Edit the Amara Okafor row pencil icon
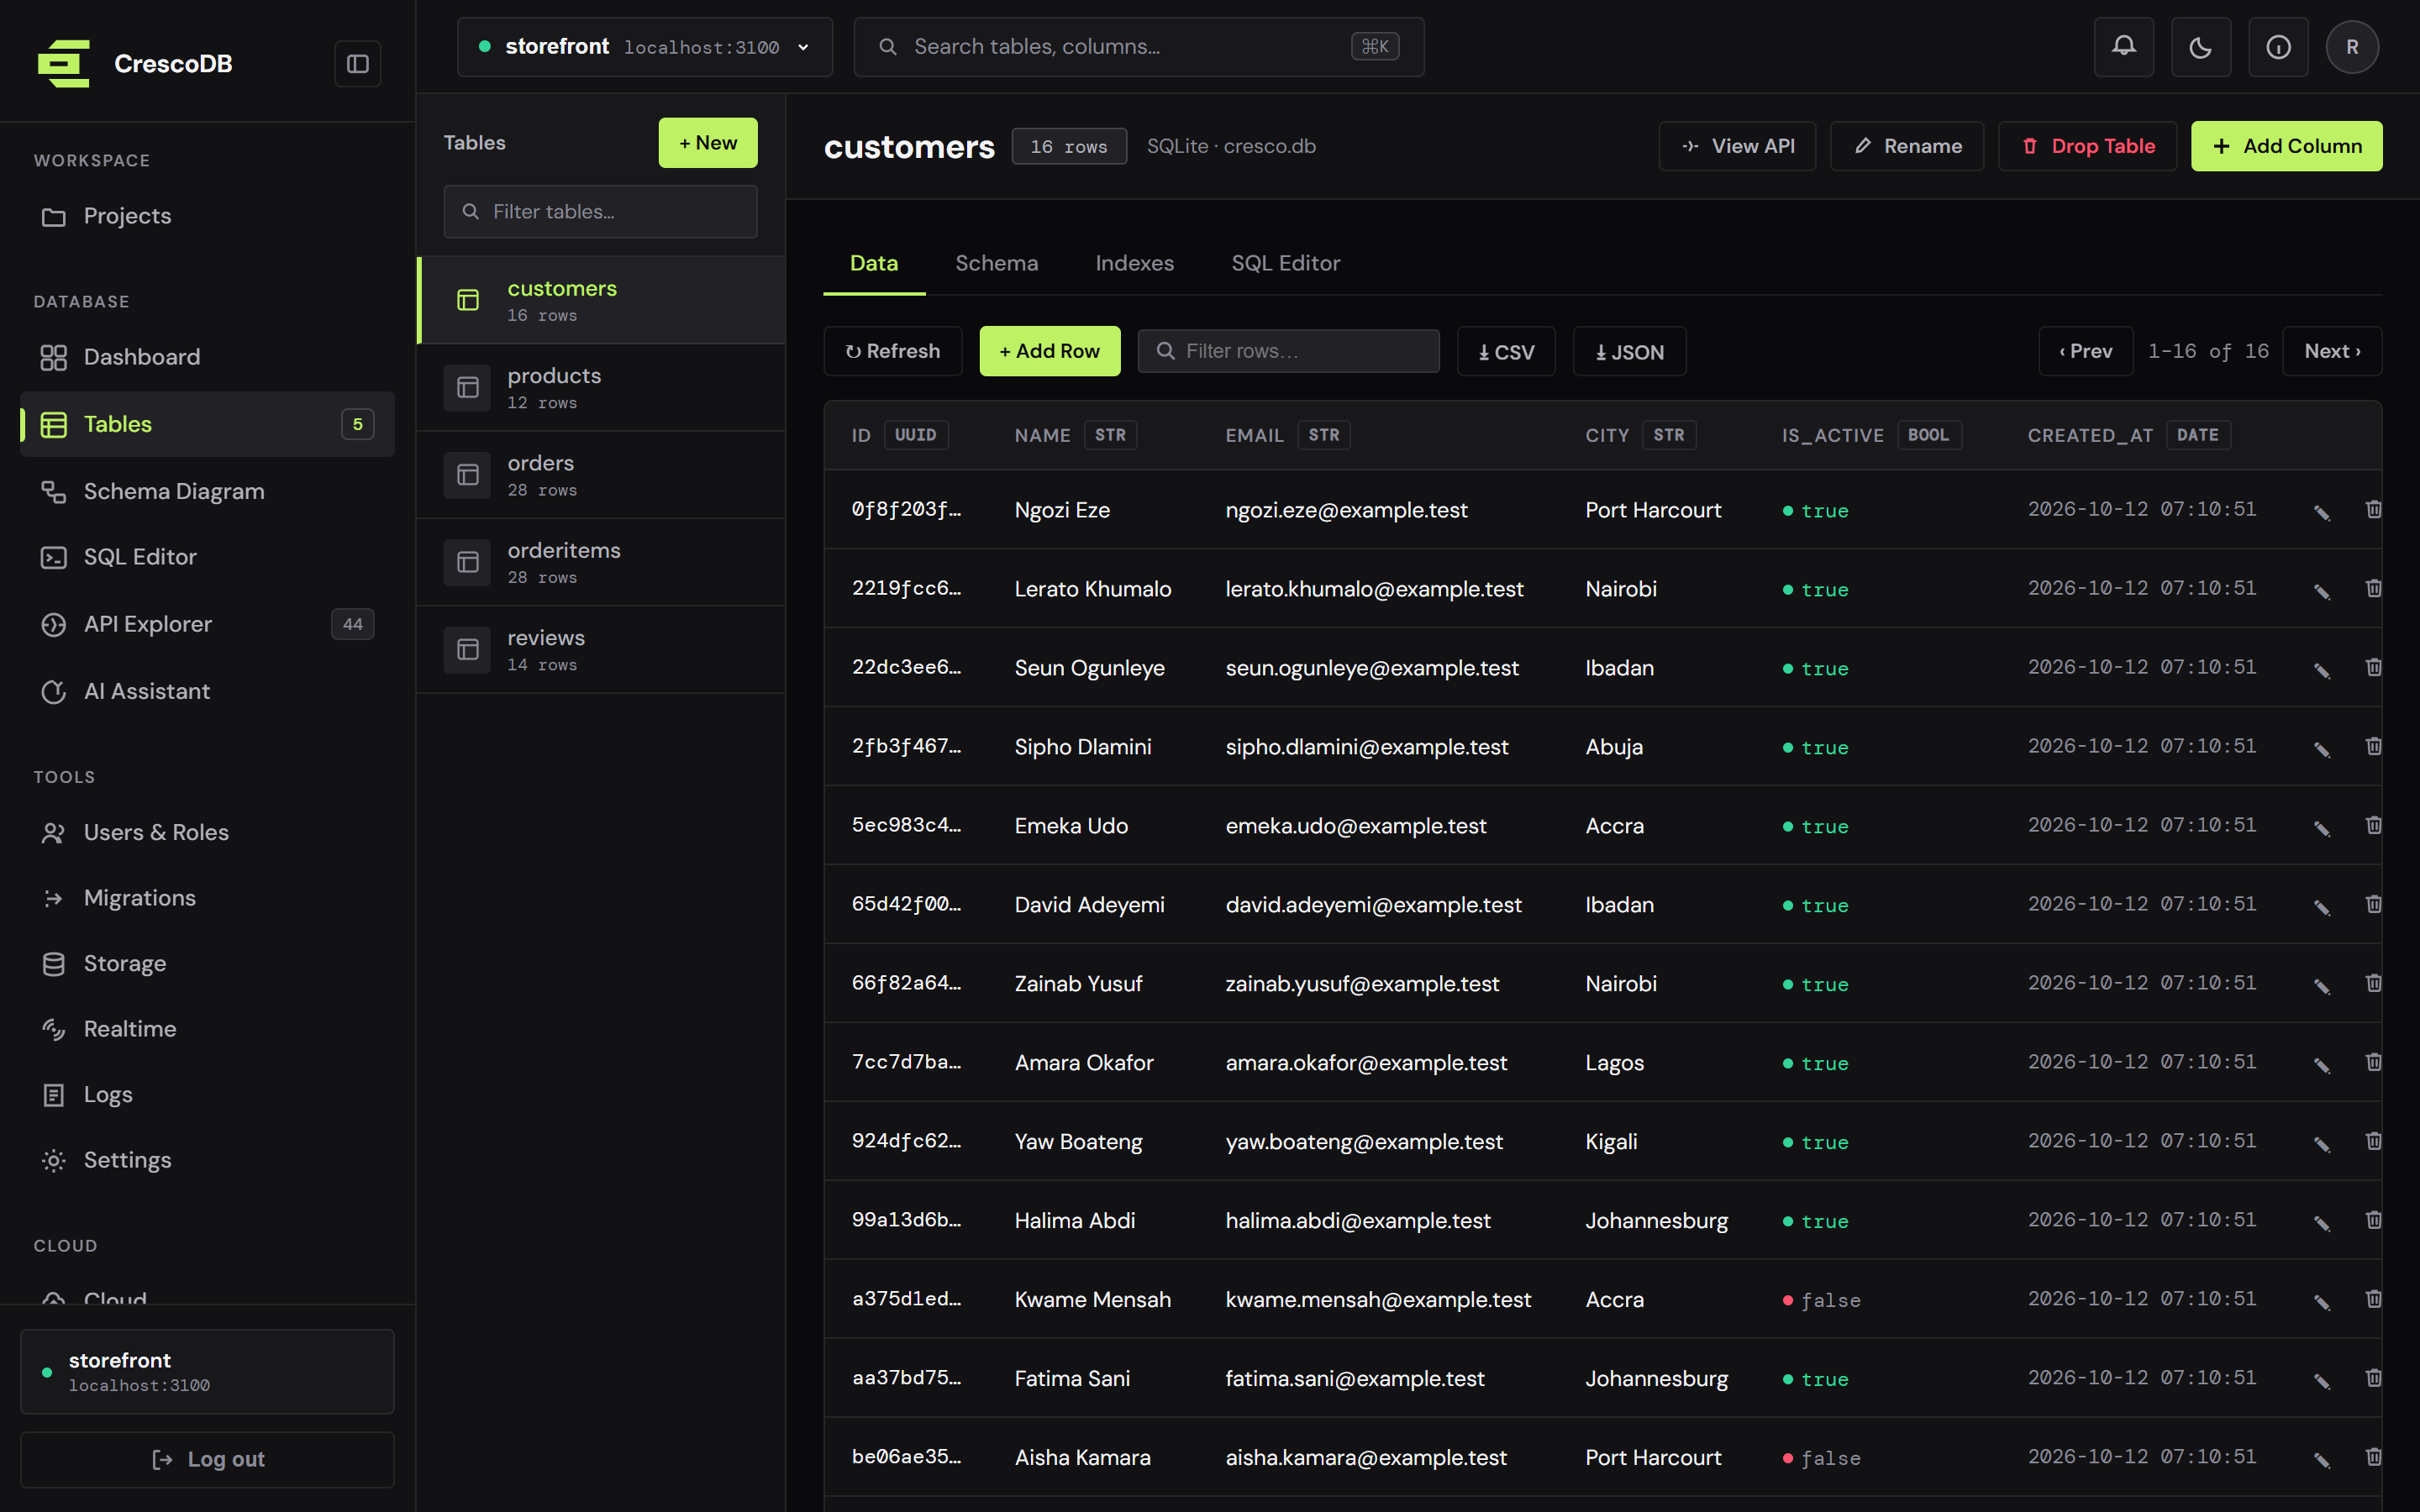2420x1512 pixels. pos(2322,1065)
